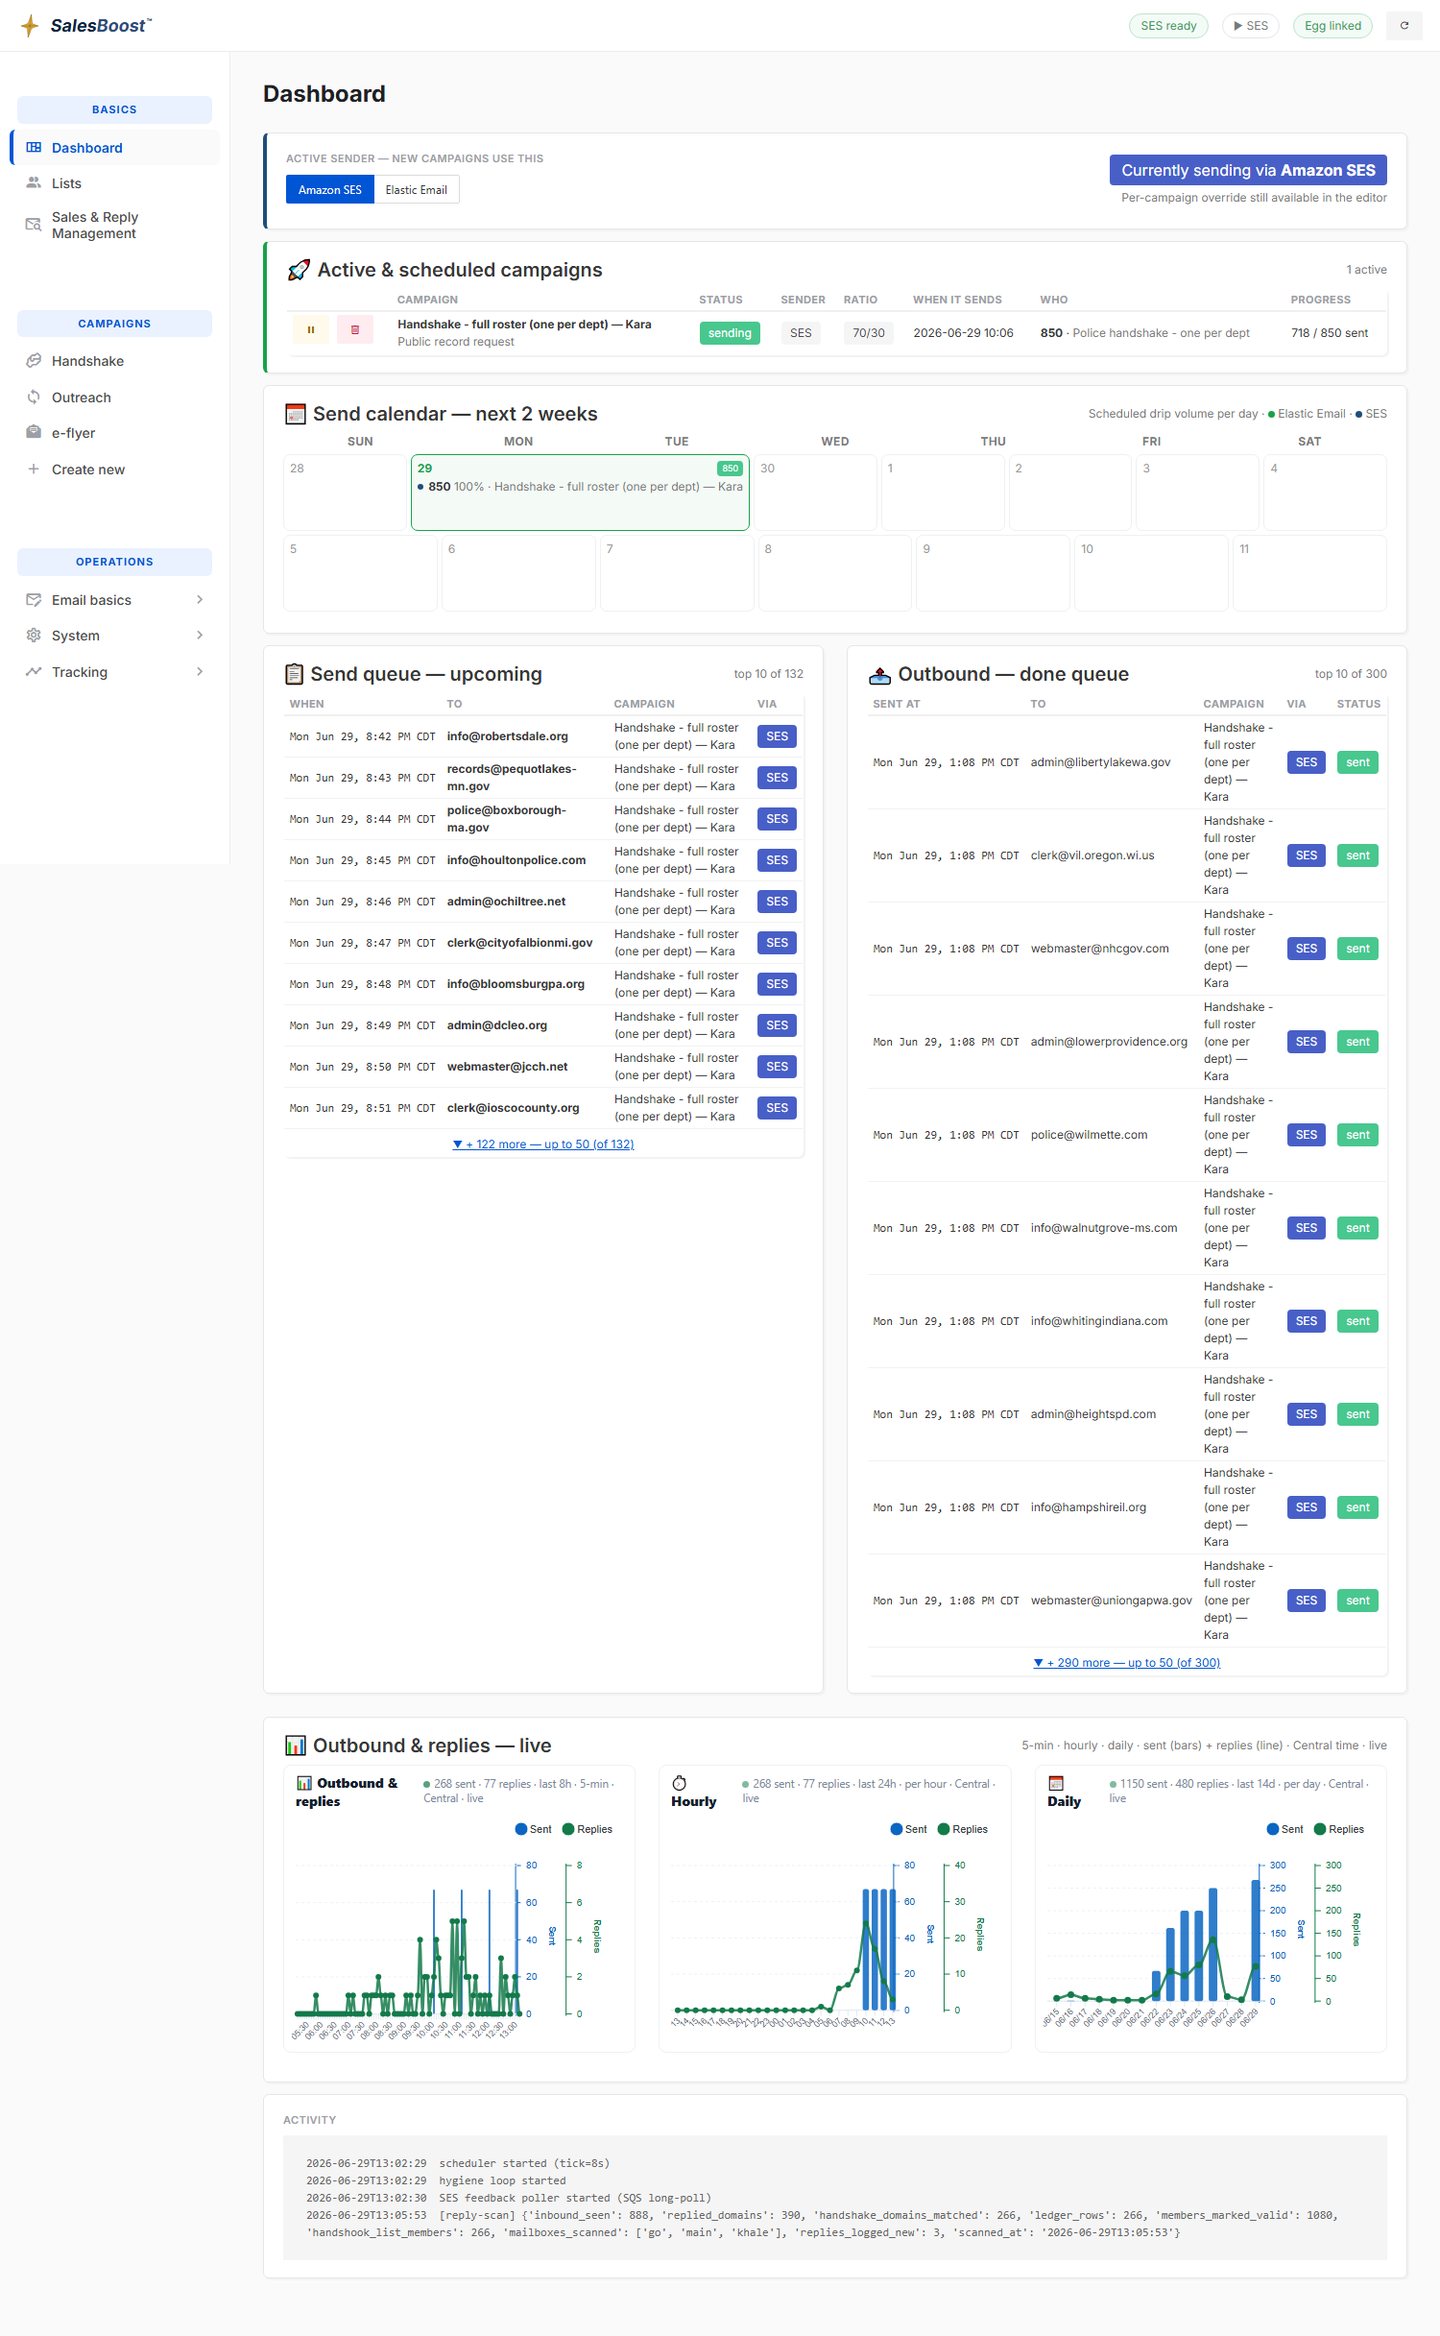1440x2336 pixels.
Task: Click the Handshake sidebar icon
Action: (x=34, y=361)
